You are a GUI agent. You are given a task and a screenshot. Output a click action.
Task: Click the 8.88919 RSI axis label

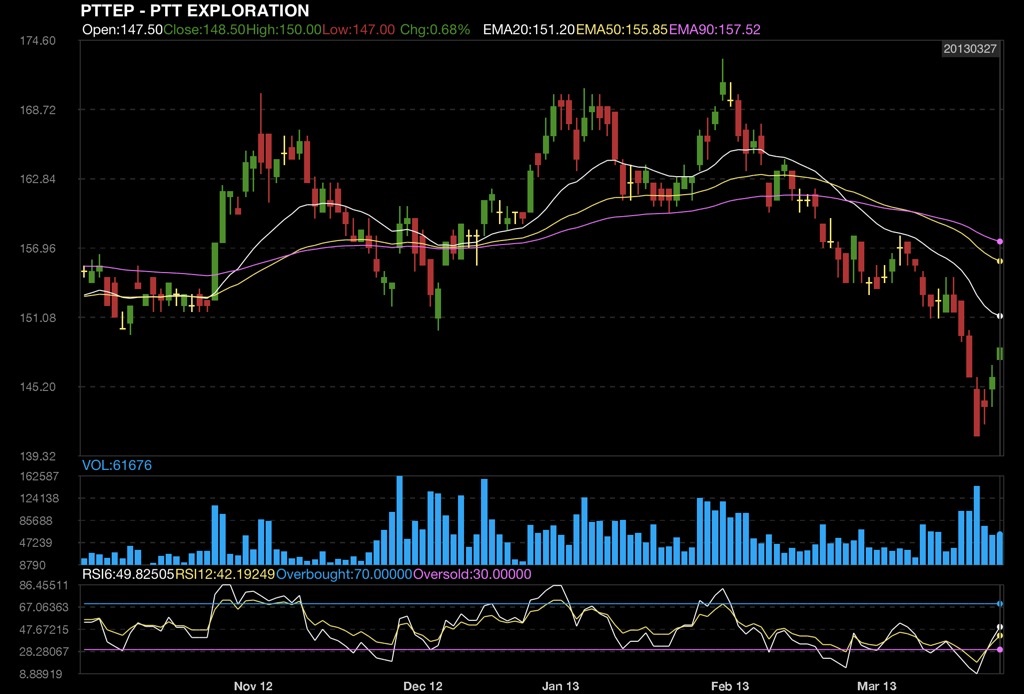[41, 674]
